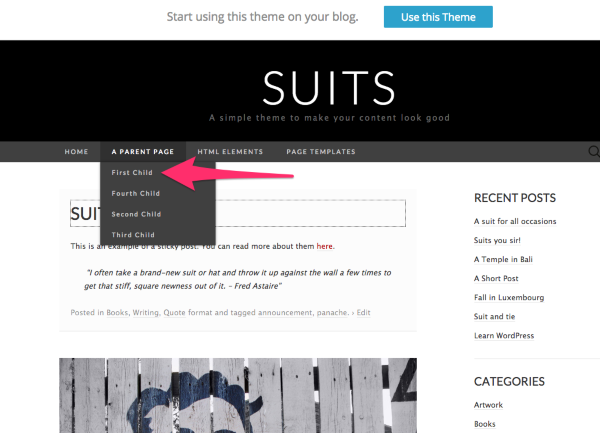
Task: Select Fourth Child from the dropdown
Action: point(136,193)
